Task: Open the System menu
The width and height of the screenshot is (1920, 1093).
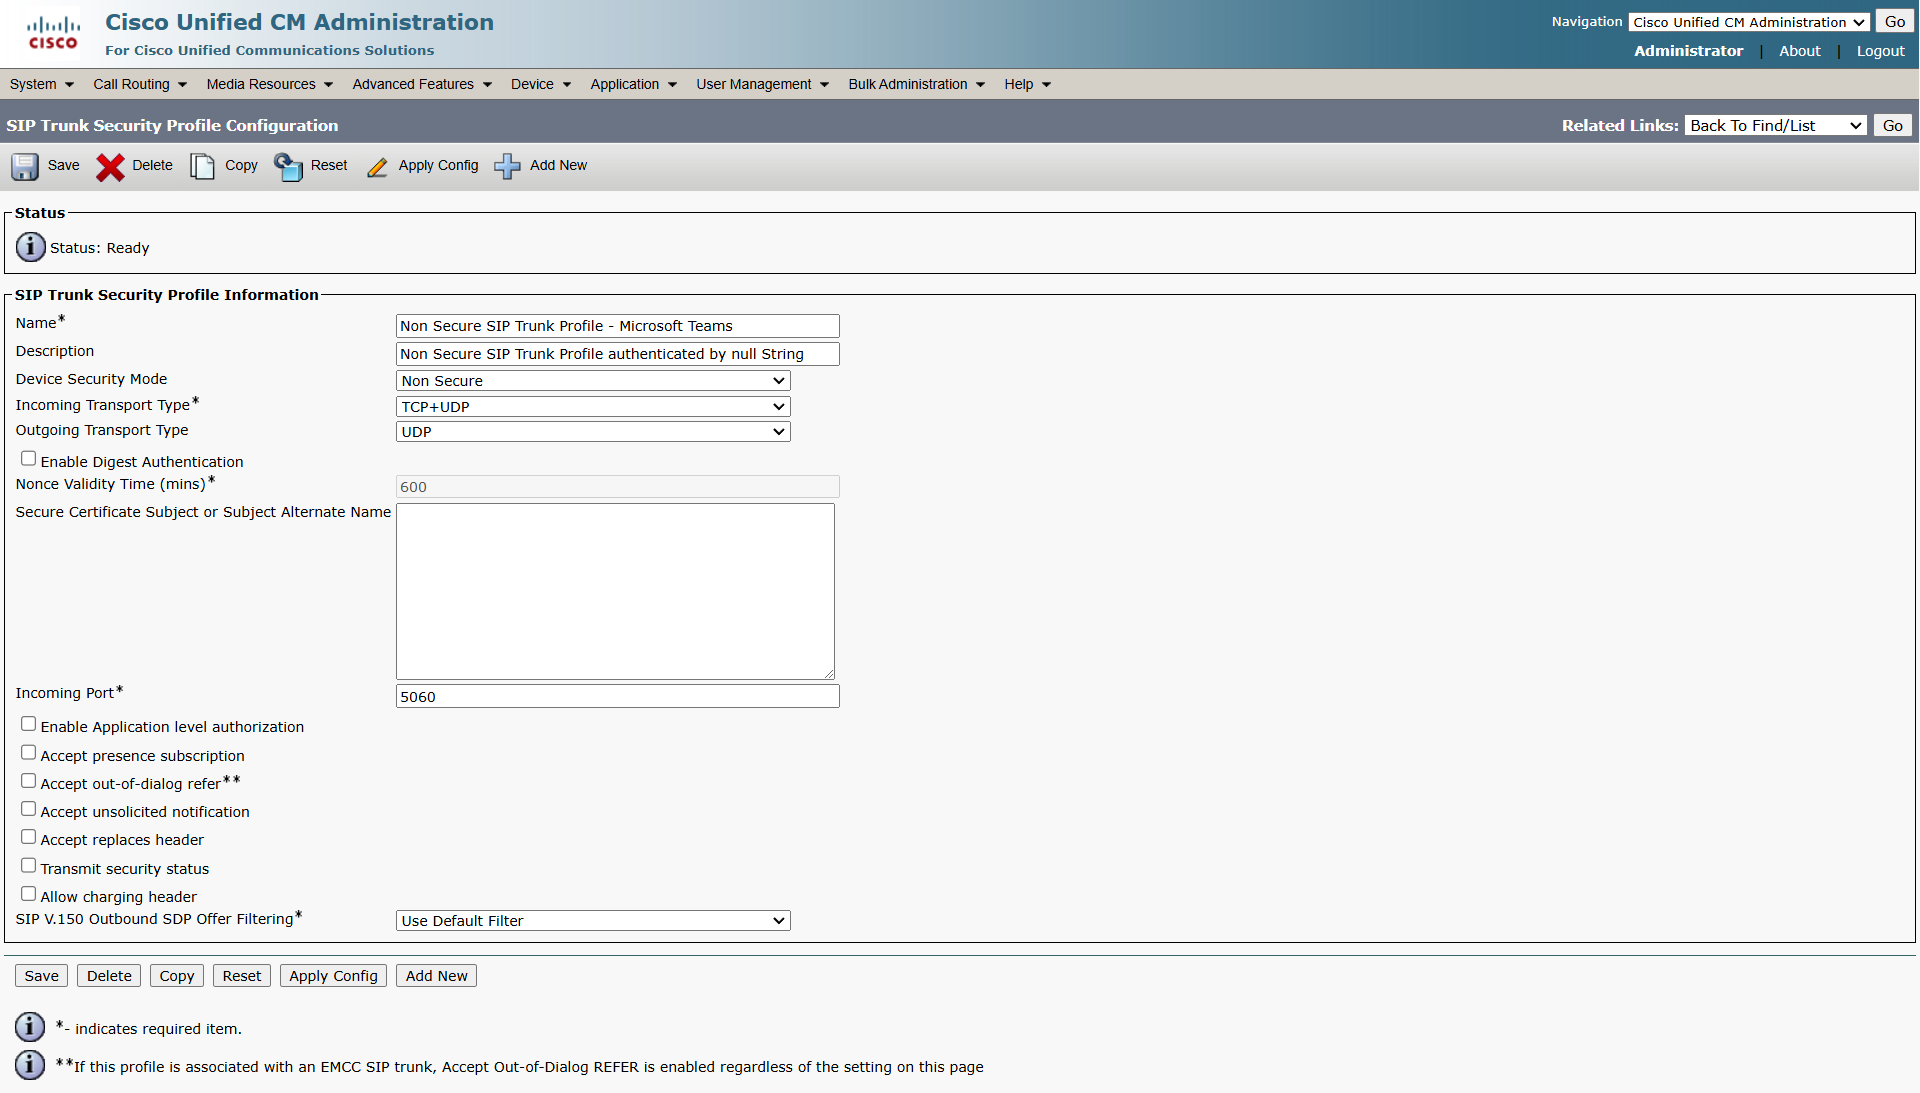Action: tap(42, 84)
